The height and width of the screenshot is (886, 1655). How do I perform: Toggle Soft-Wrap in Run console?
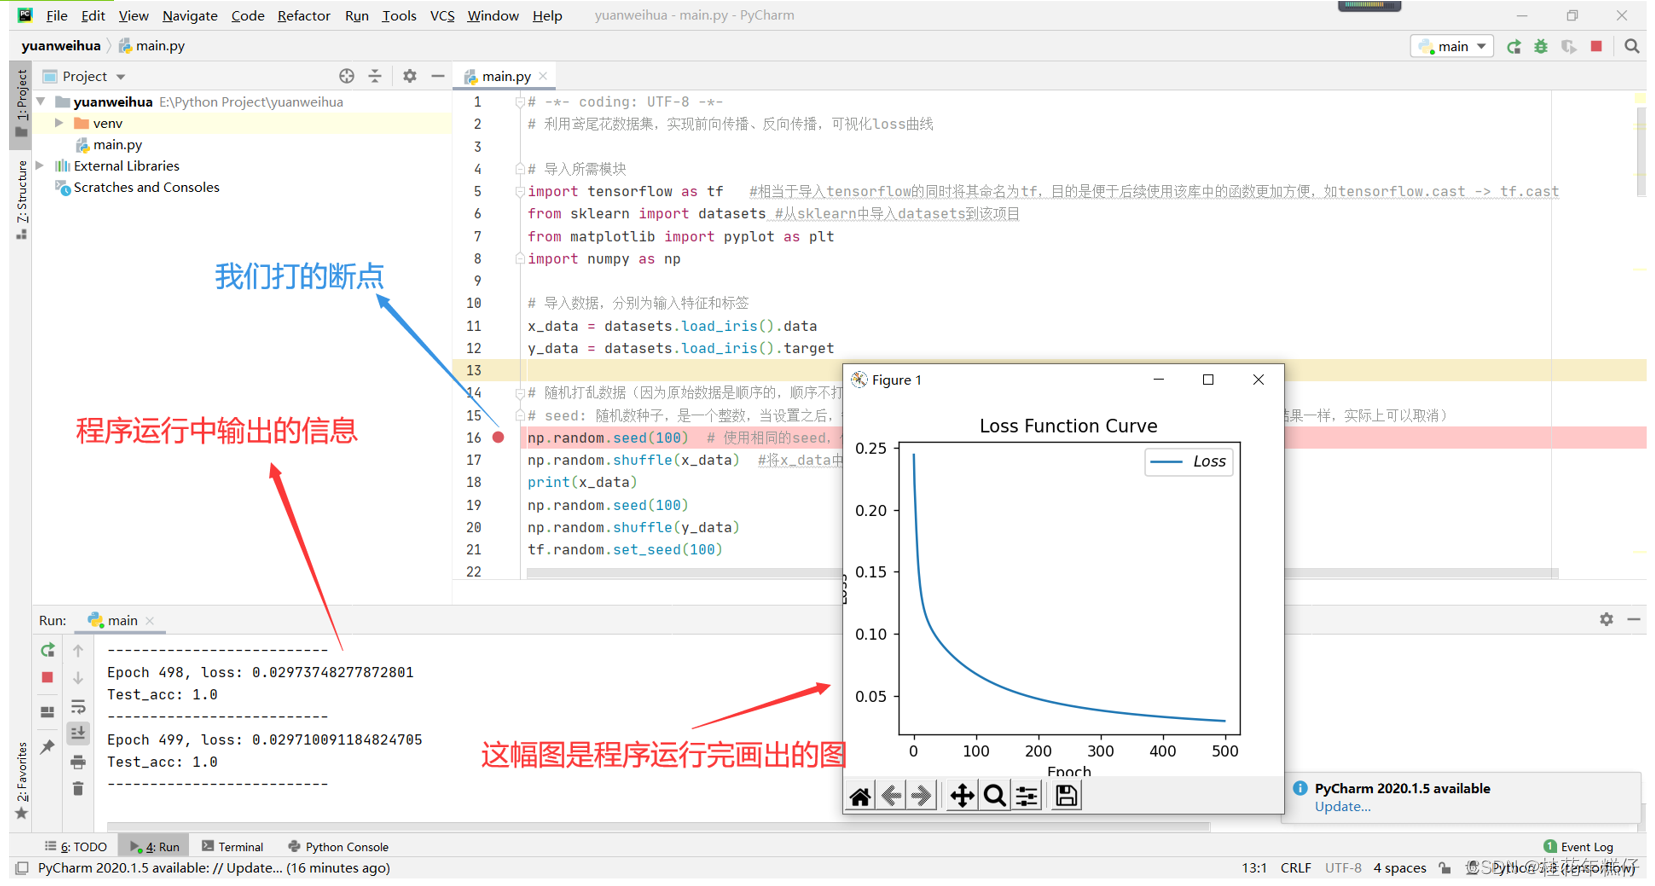pos(78,707)
